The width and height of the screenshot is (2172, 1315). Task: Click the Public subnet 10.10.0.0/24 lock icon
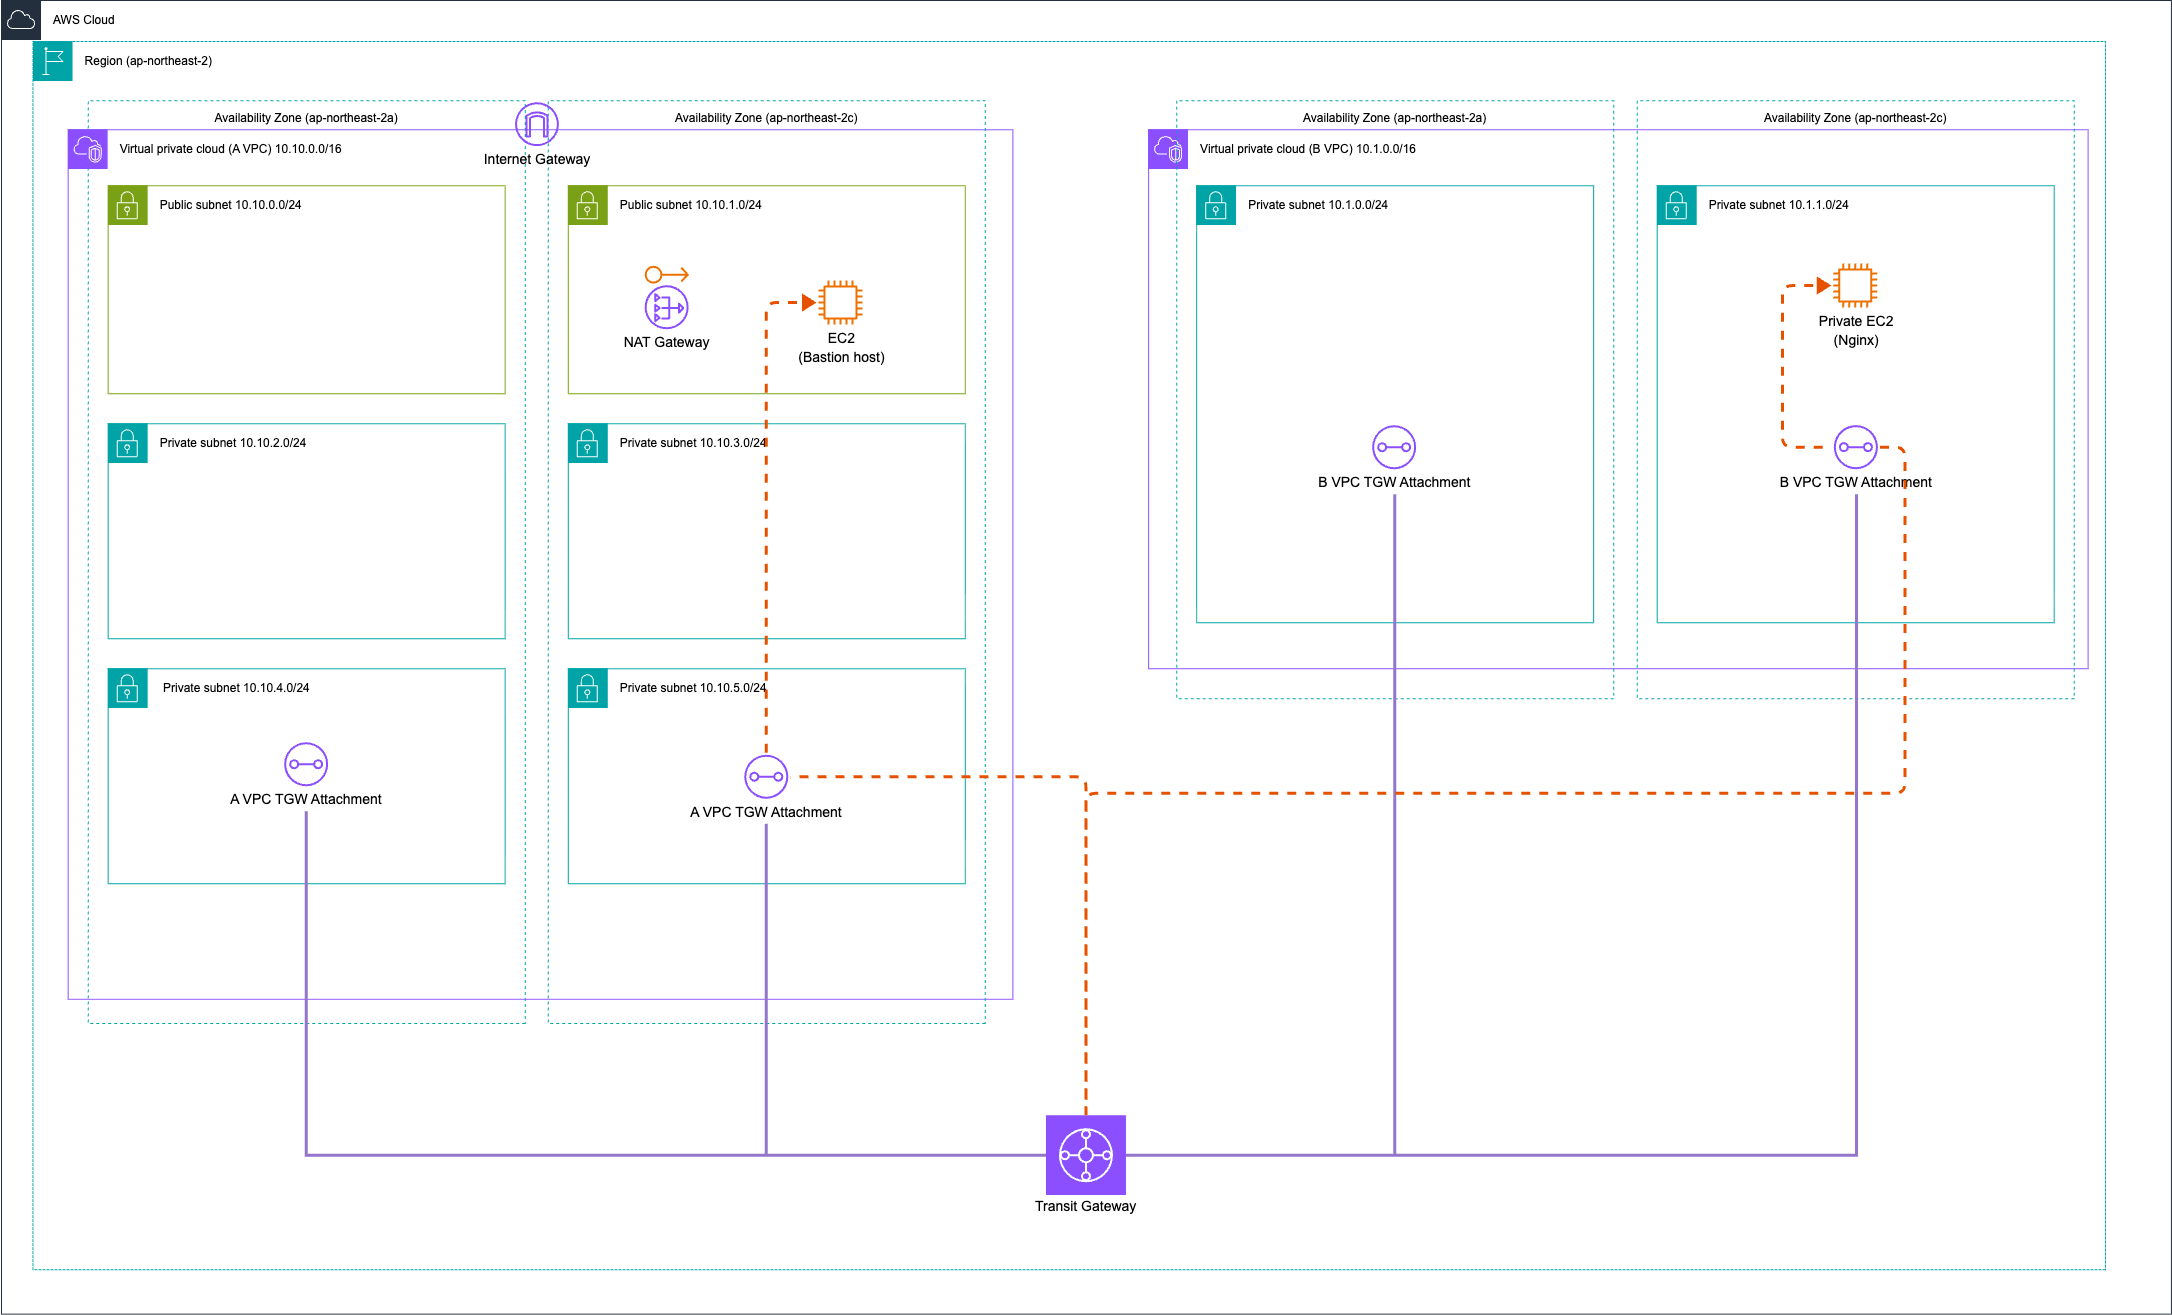tap(128, 205)
